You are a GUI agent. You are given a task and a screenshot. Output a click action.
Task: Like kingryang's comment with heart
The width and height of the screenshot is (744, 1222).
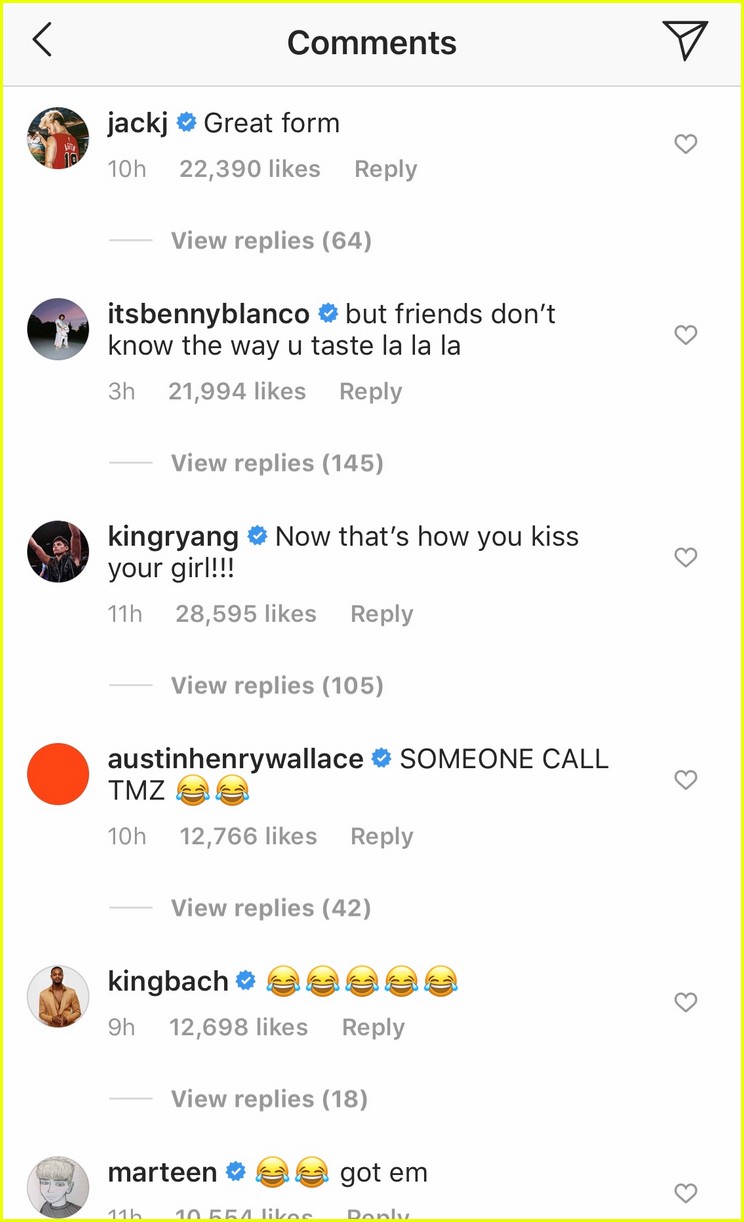[685, 558]
